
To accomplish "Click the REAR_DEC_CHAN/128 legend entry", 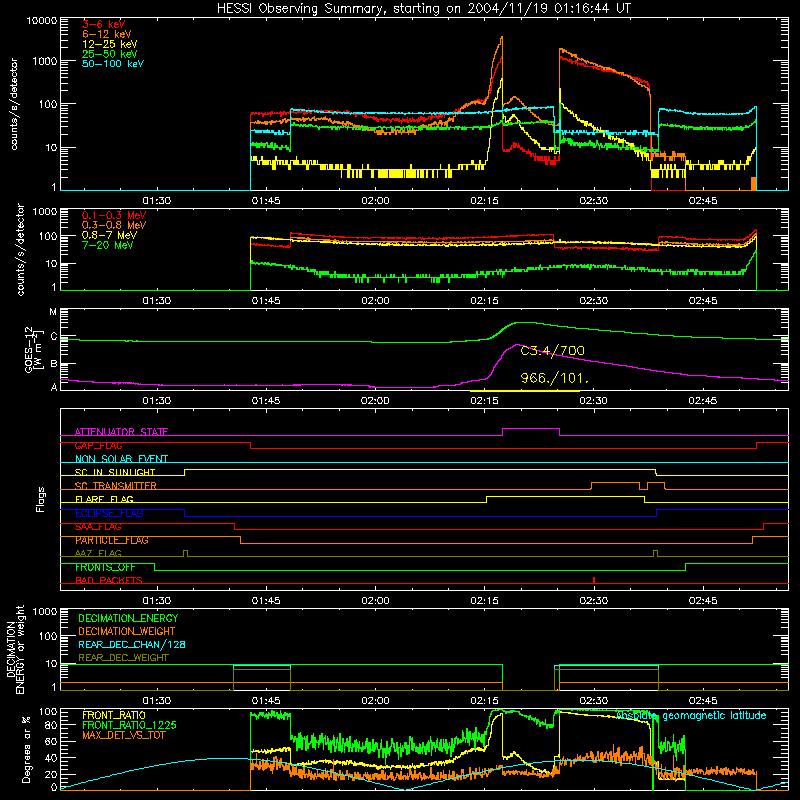I will pos(132,644).
